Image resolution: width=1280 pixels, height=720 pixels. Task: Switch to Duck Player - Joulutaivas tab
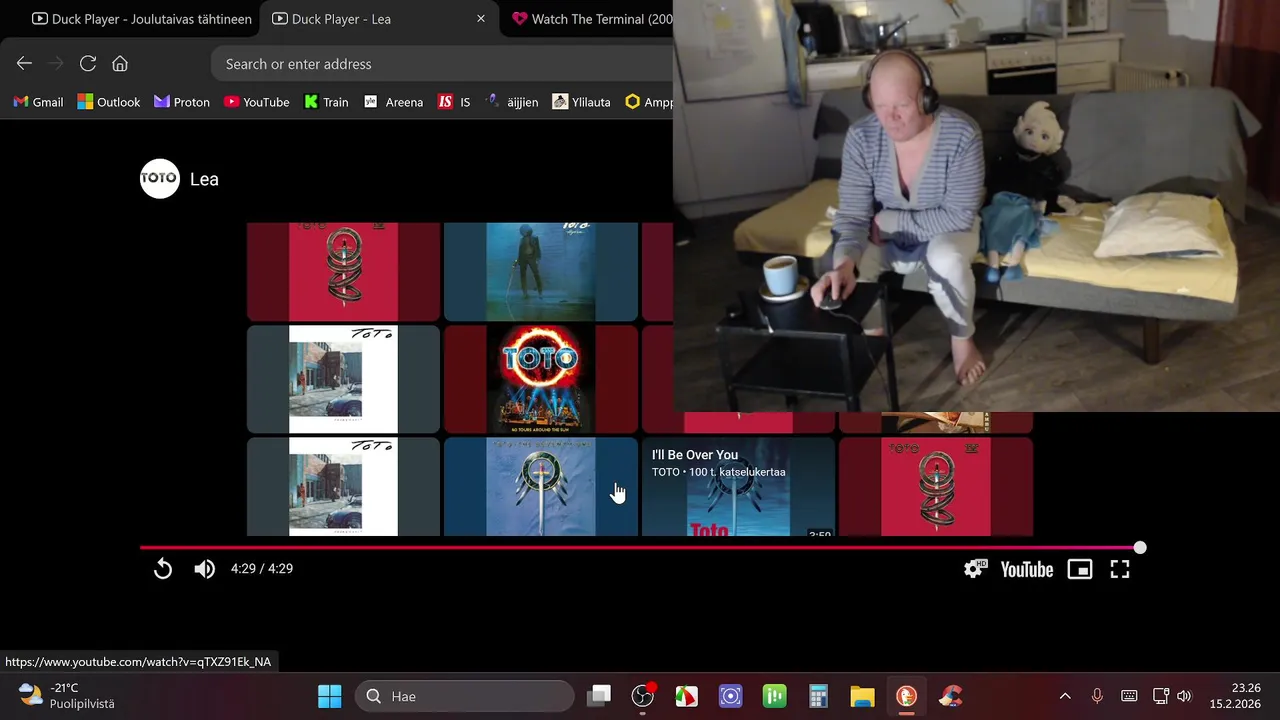click(141, 19)
